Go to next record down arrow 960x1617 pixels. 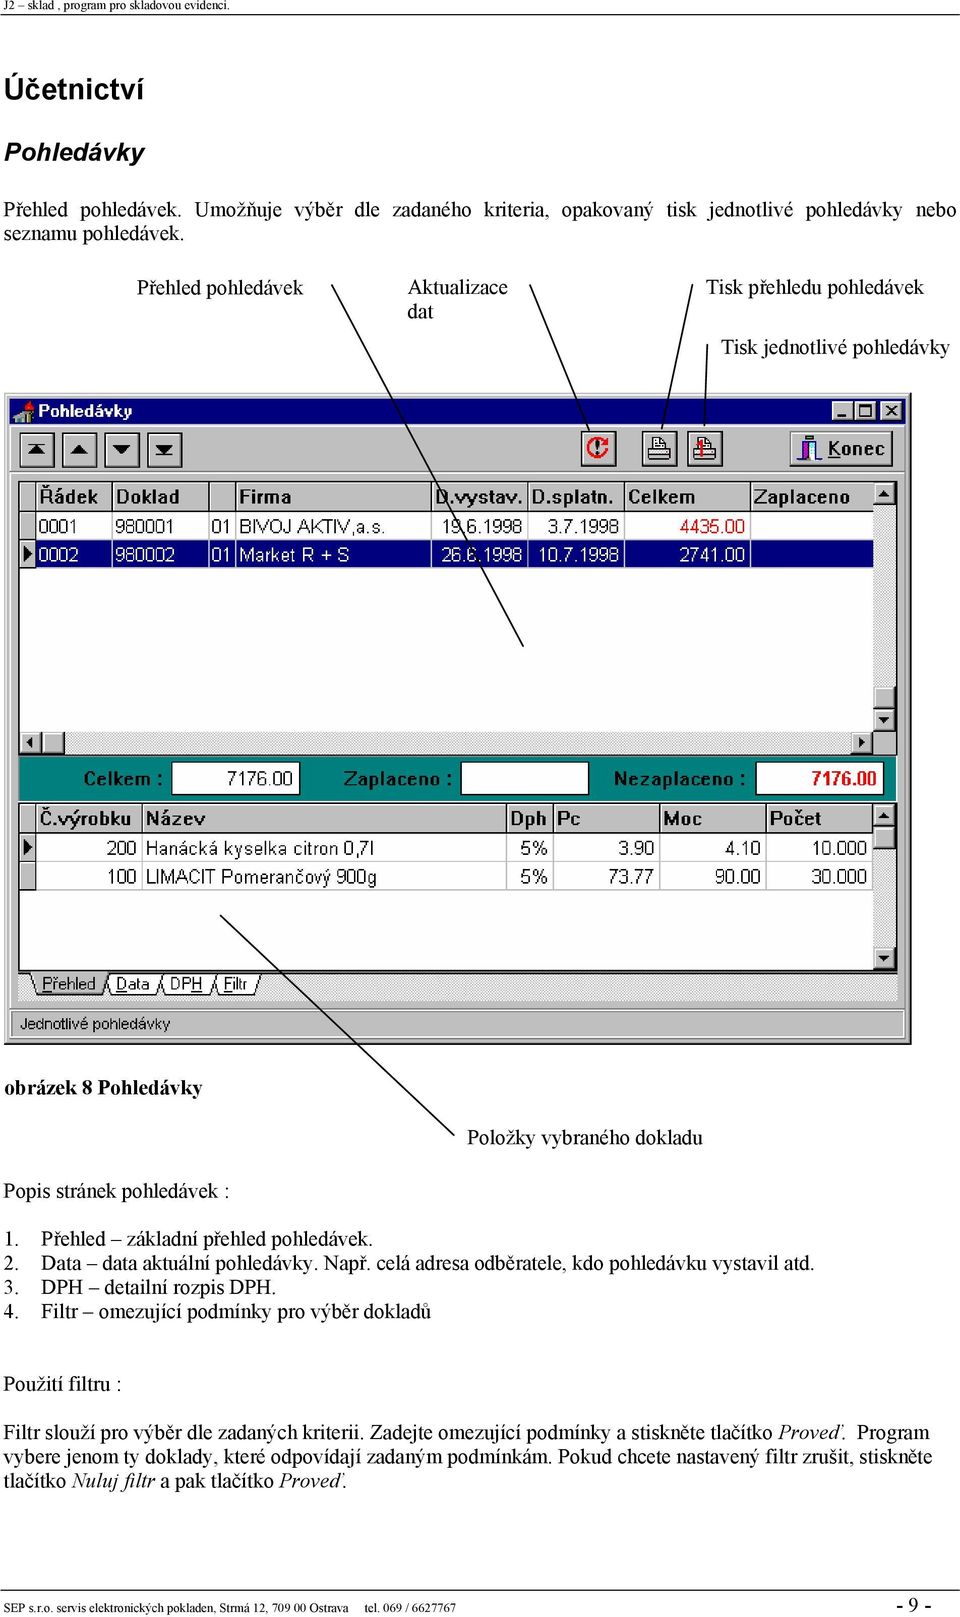(121, 450)
